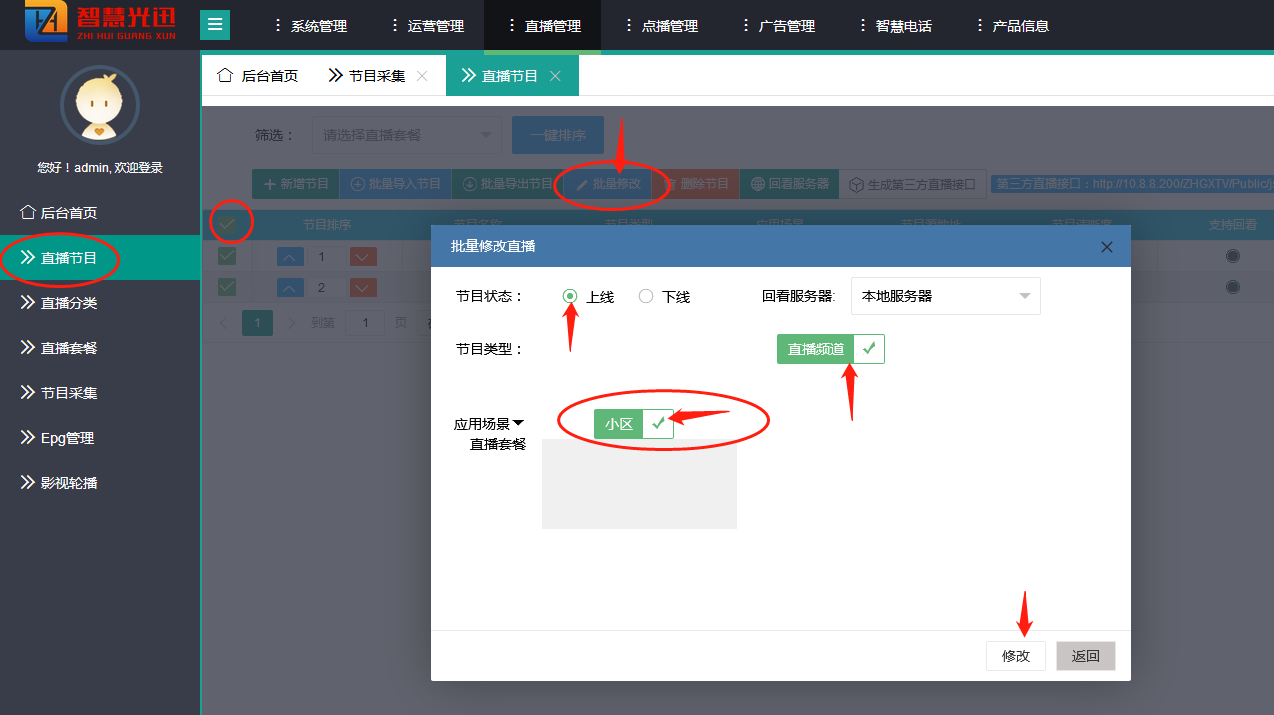Go to the previous page arrow

[x=223, y=322]
